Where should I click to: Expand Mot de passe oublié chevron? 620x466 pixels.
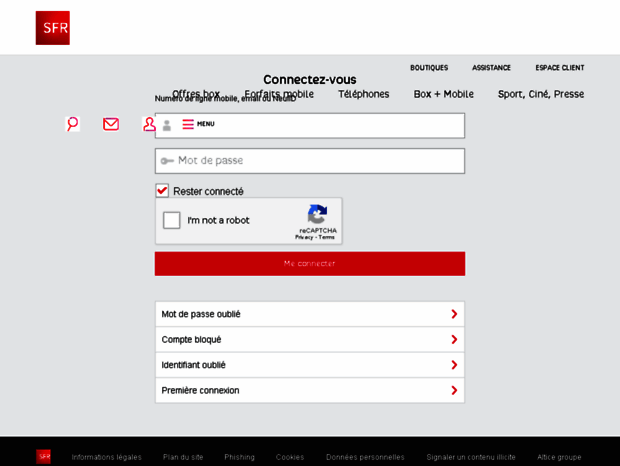[x=454, y=314]
